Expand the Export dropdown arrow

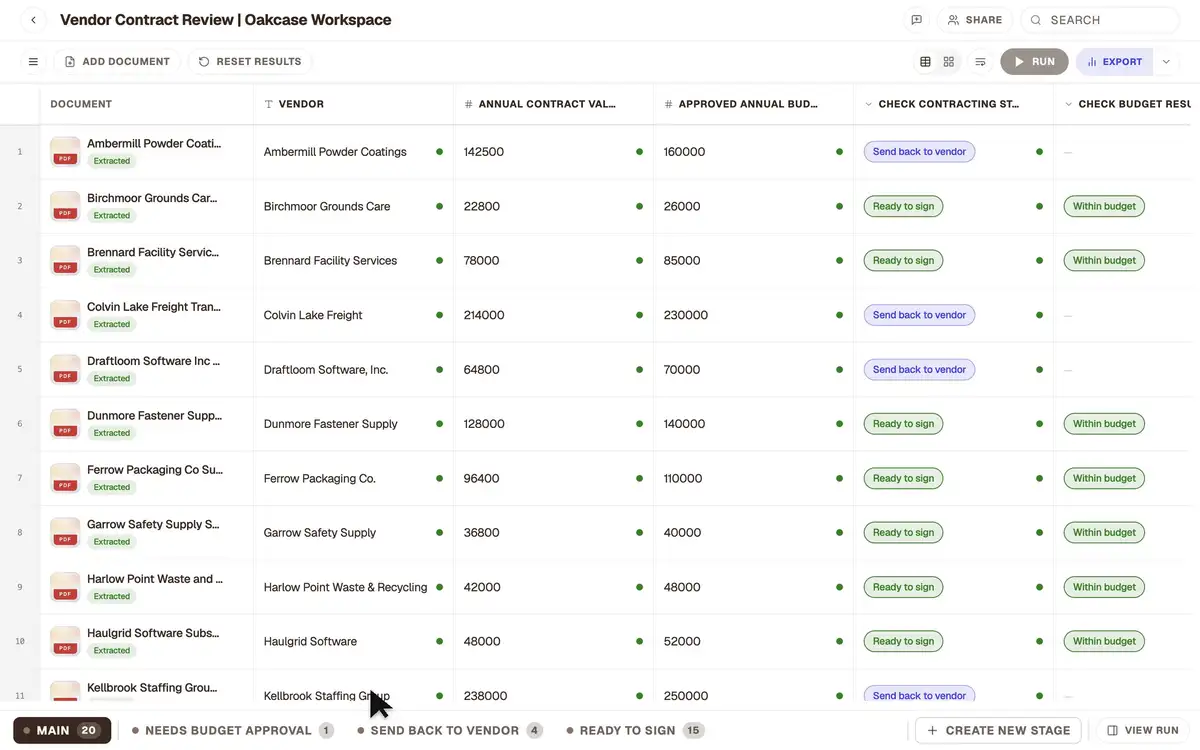(x=1165, y=62)
